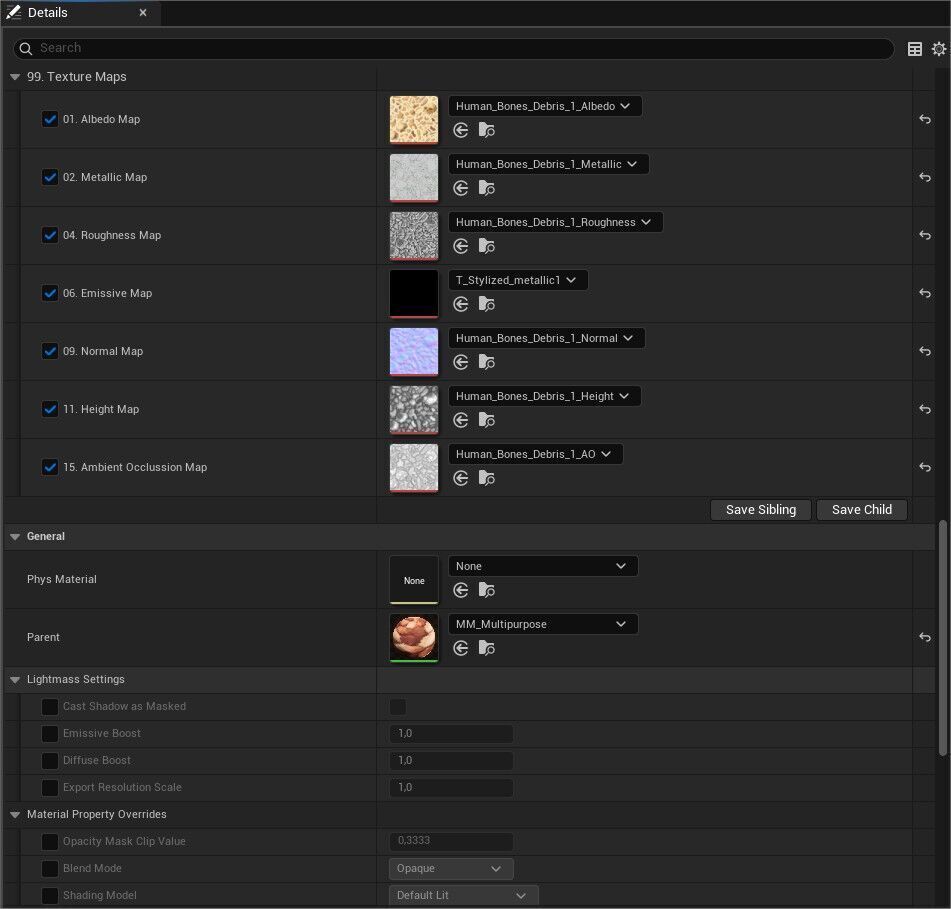Open the Human_Bones_Debris_1_Roughness dropdown
The image size is (951, 909).
[556, 222]
